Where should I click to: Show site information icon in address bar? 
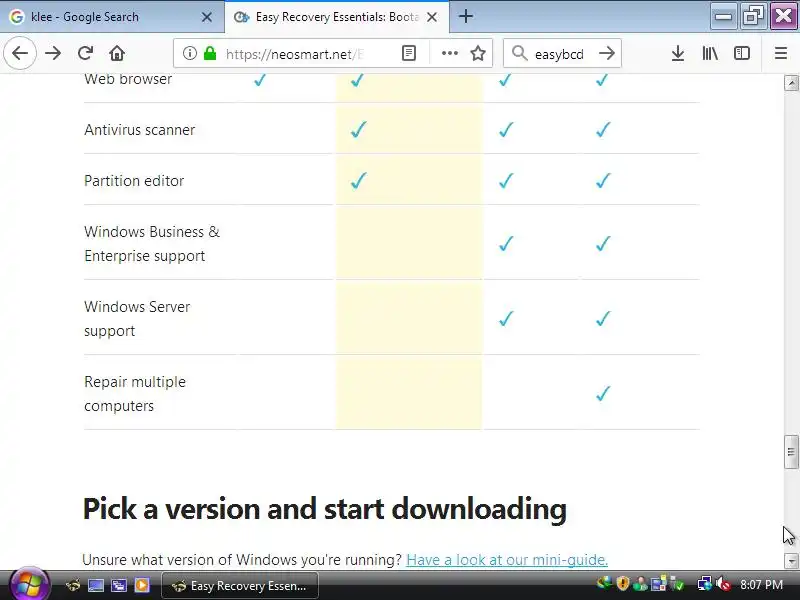[189, 53]
